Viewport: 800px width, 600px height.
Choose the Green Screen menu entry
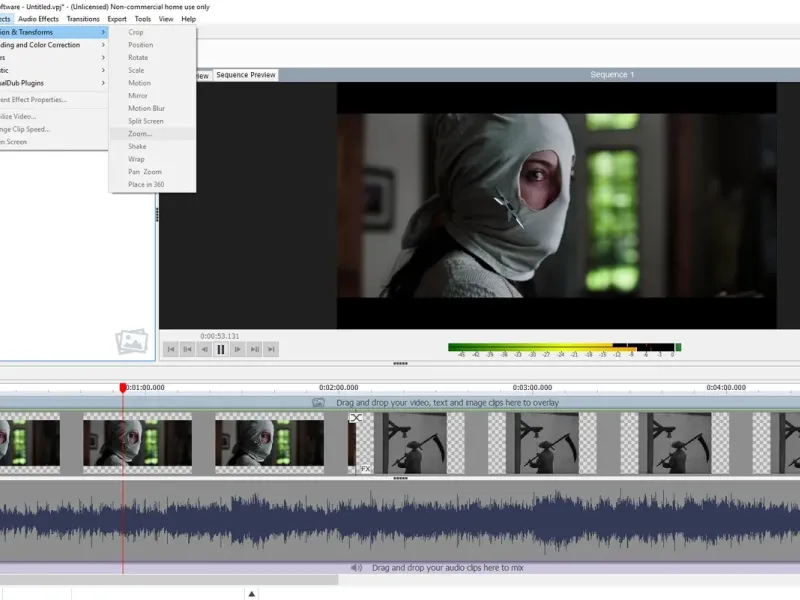(x=54, y=142)
